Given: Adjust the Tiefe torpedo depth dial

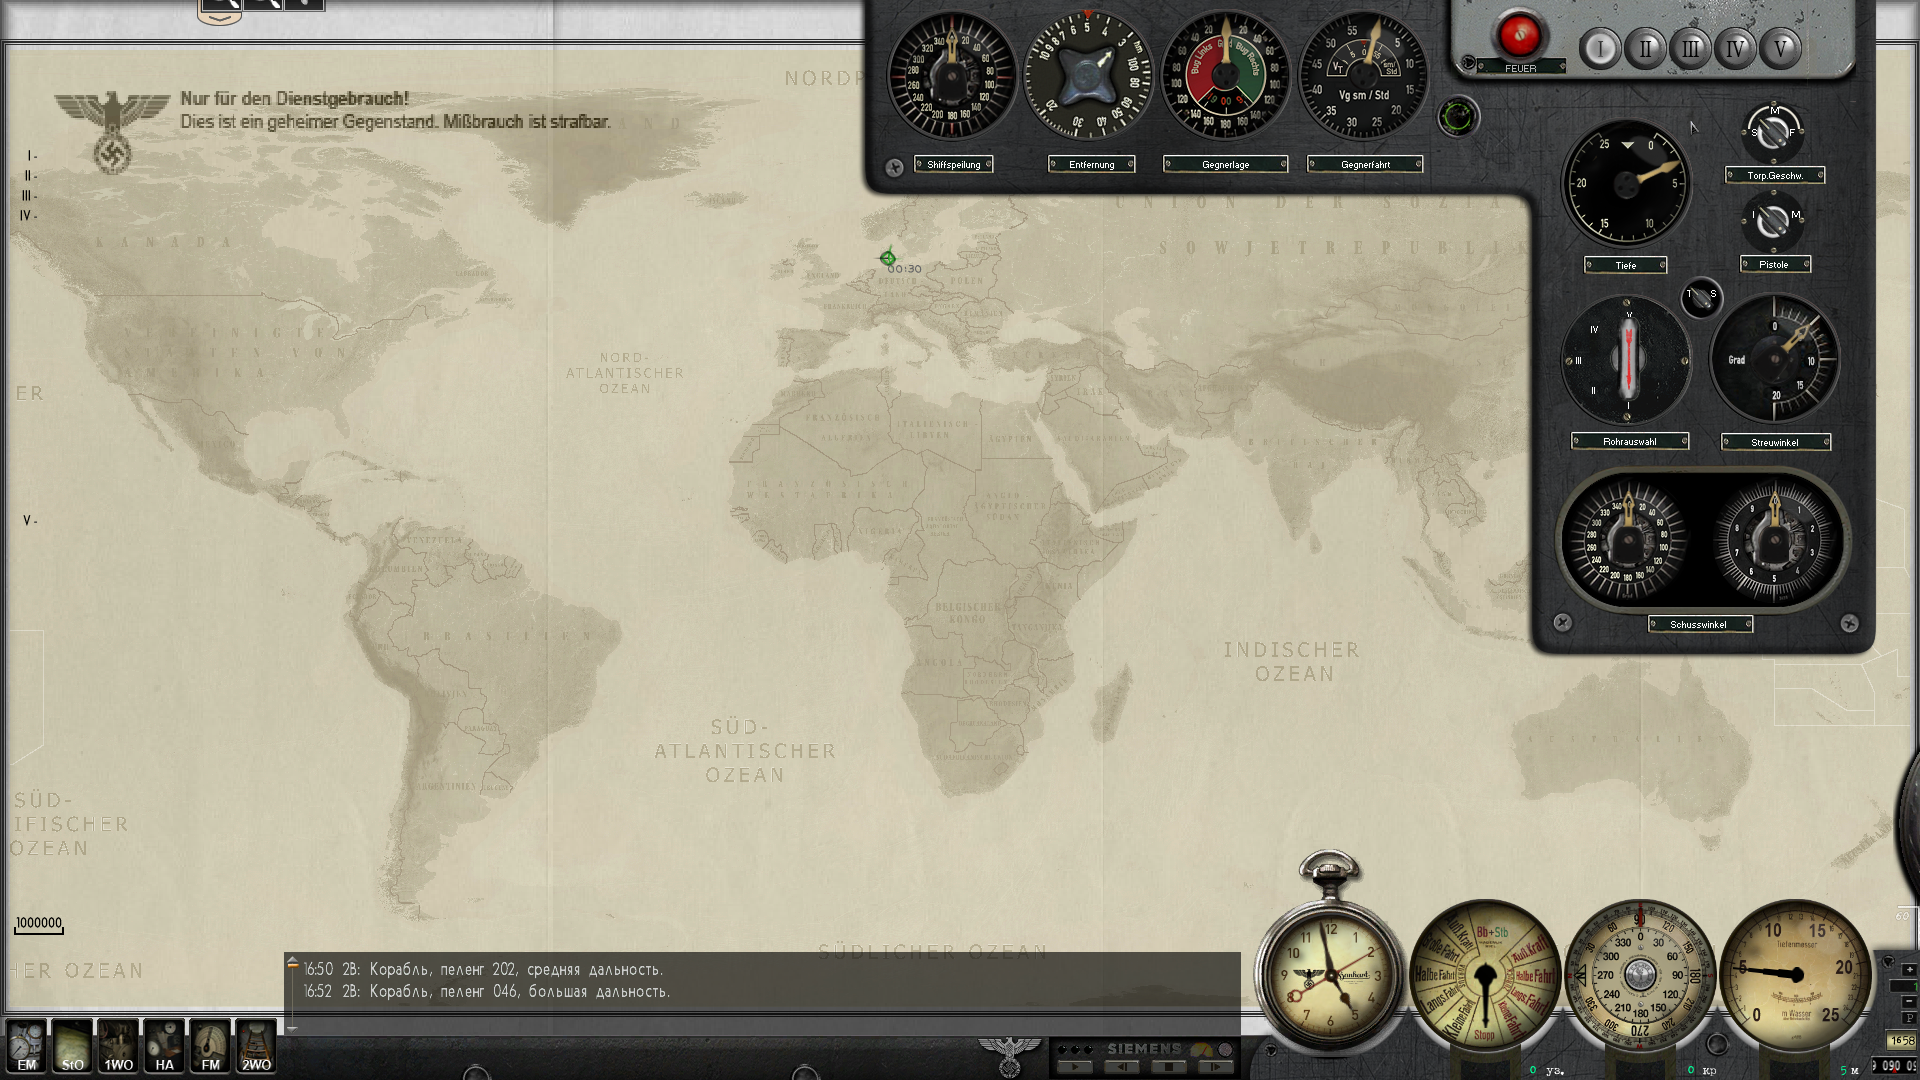Looking at the screenshot, I should [x=1626, y=184].
